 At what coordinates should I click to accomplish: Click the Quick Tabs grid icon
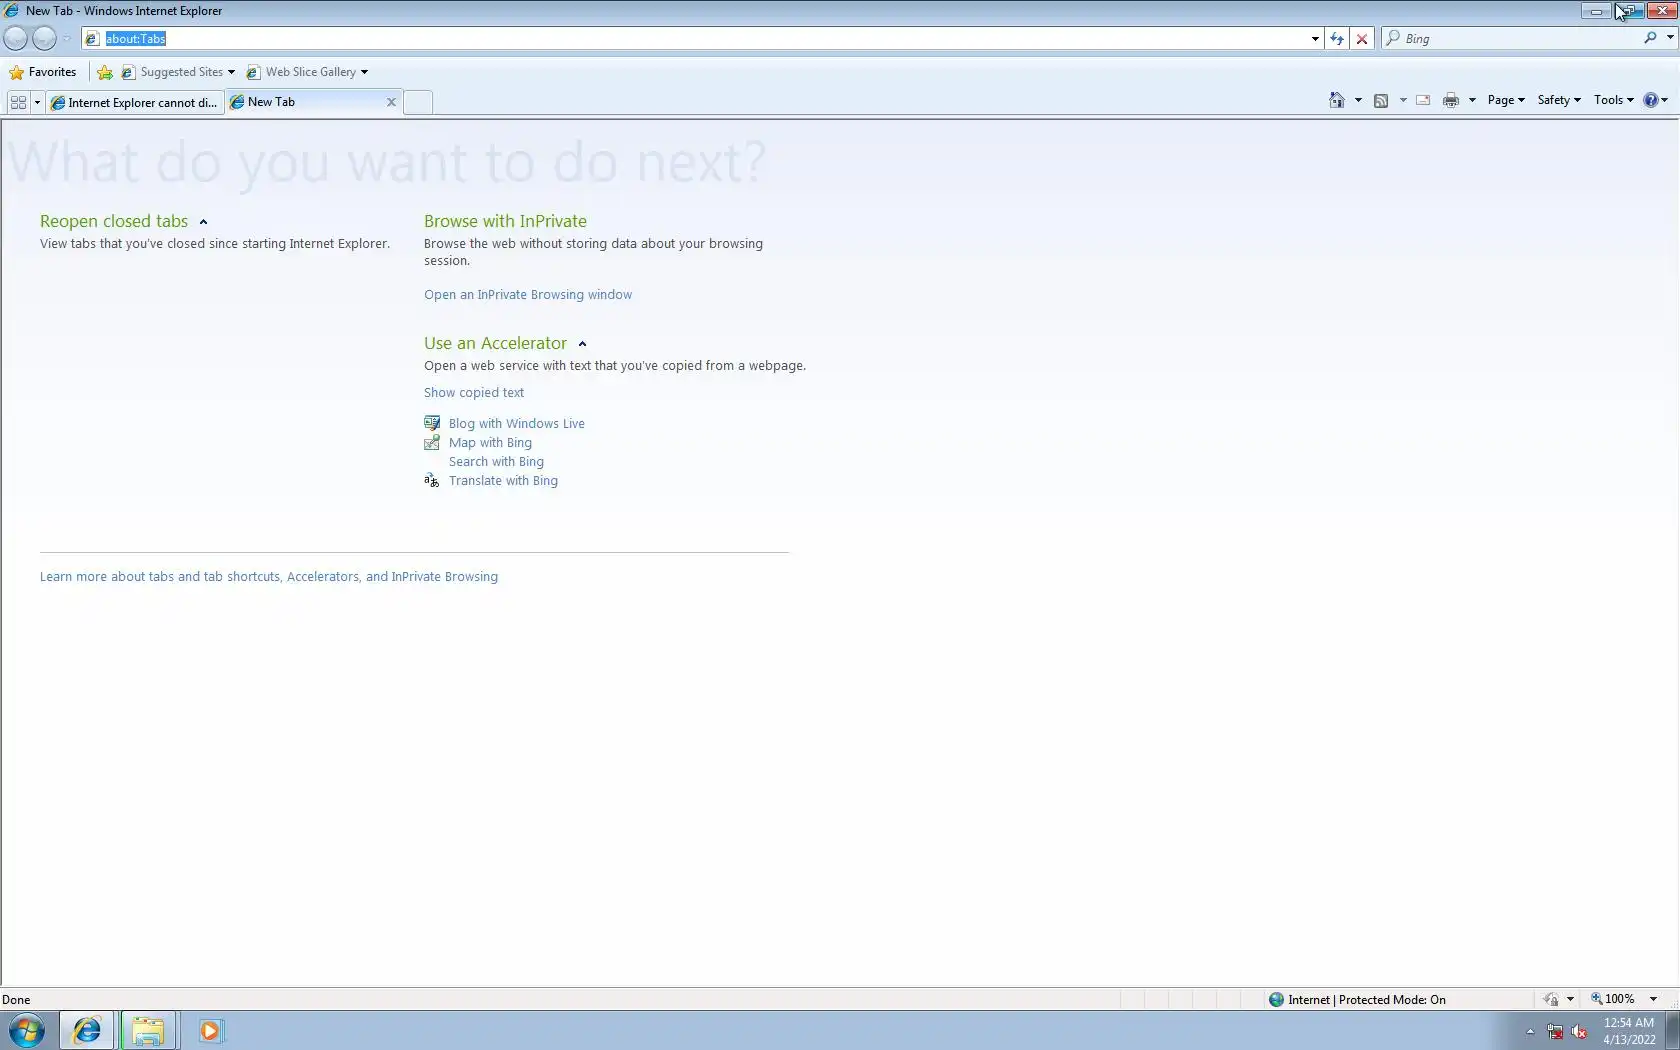pyautogui.click(x=18, y=102)
